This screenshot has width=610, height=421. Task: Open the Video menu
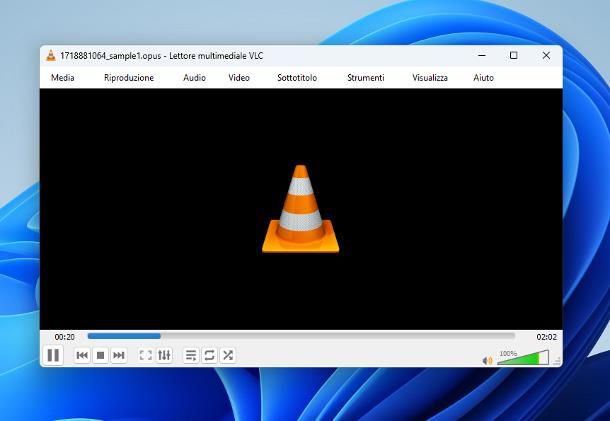coord(239,77)
